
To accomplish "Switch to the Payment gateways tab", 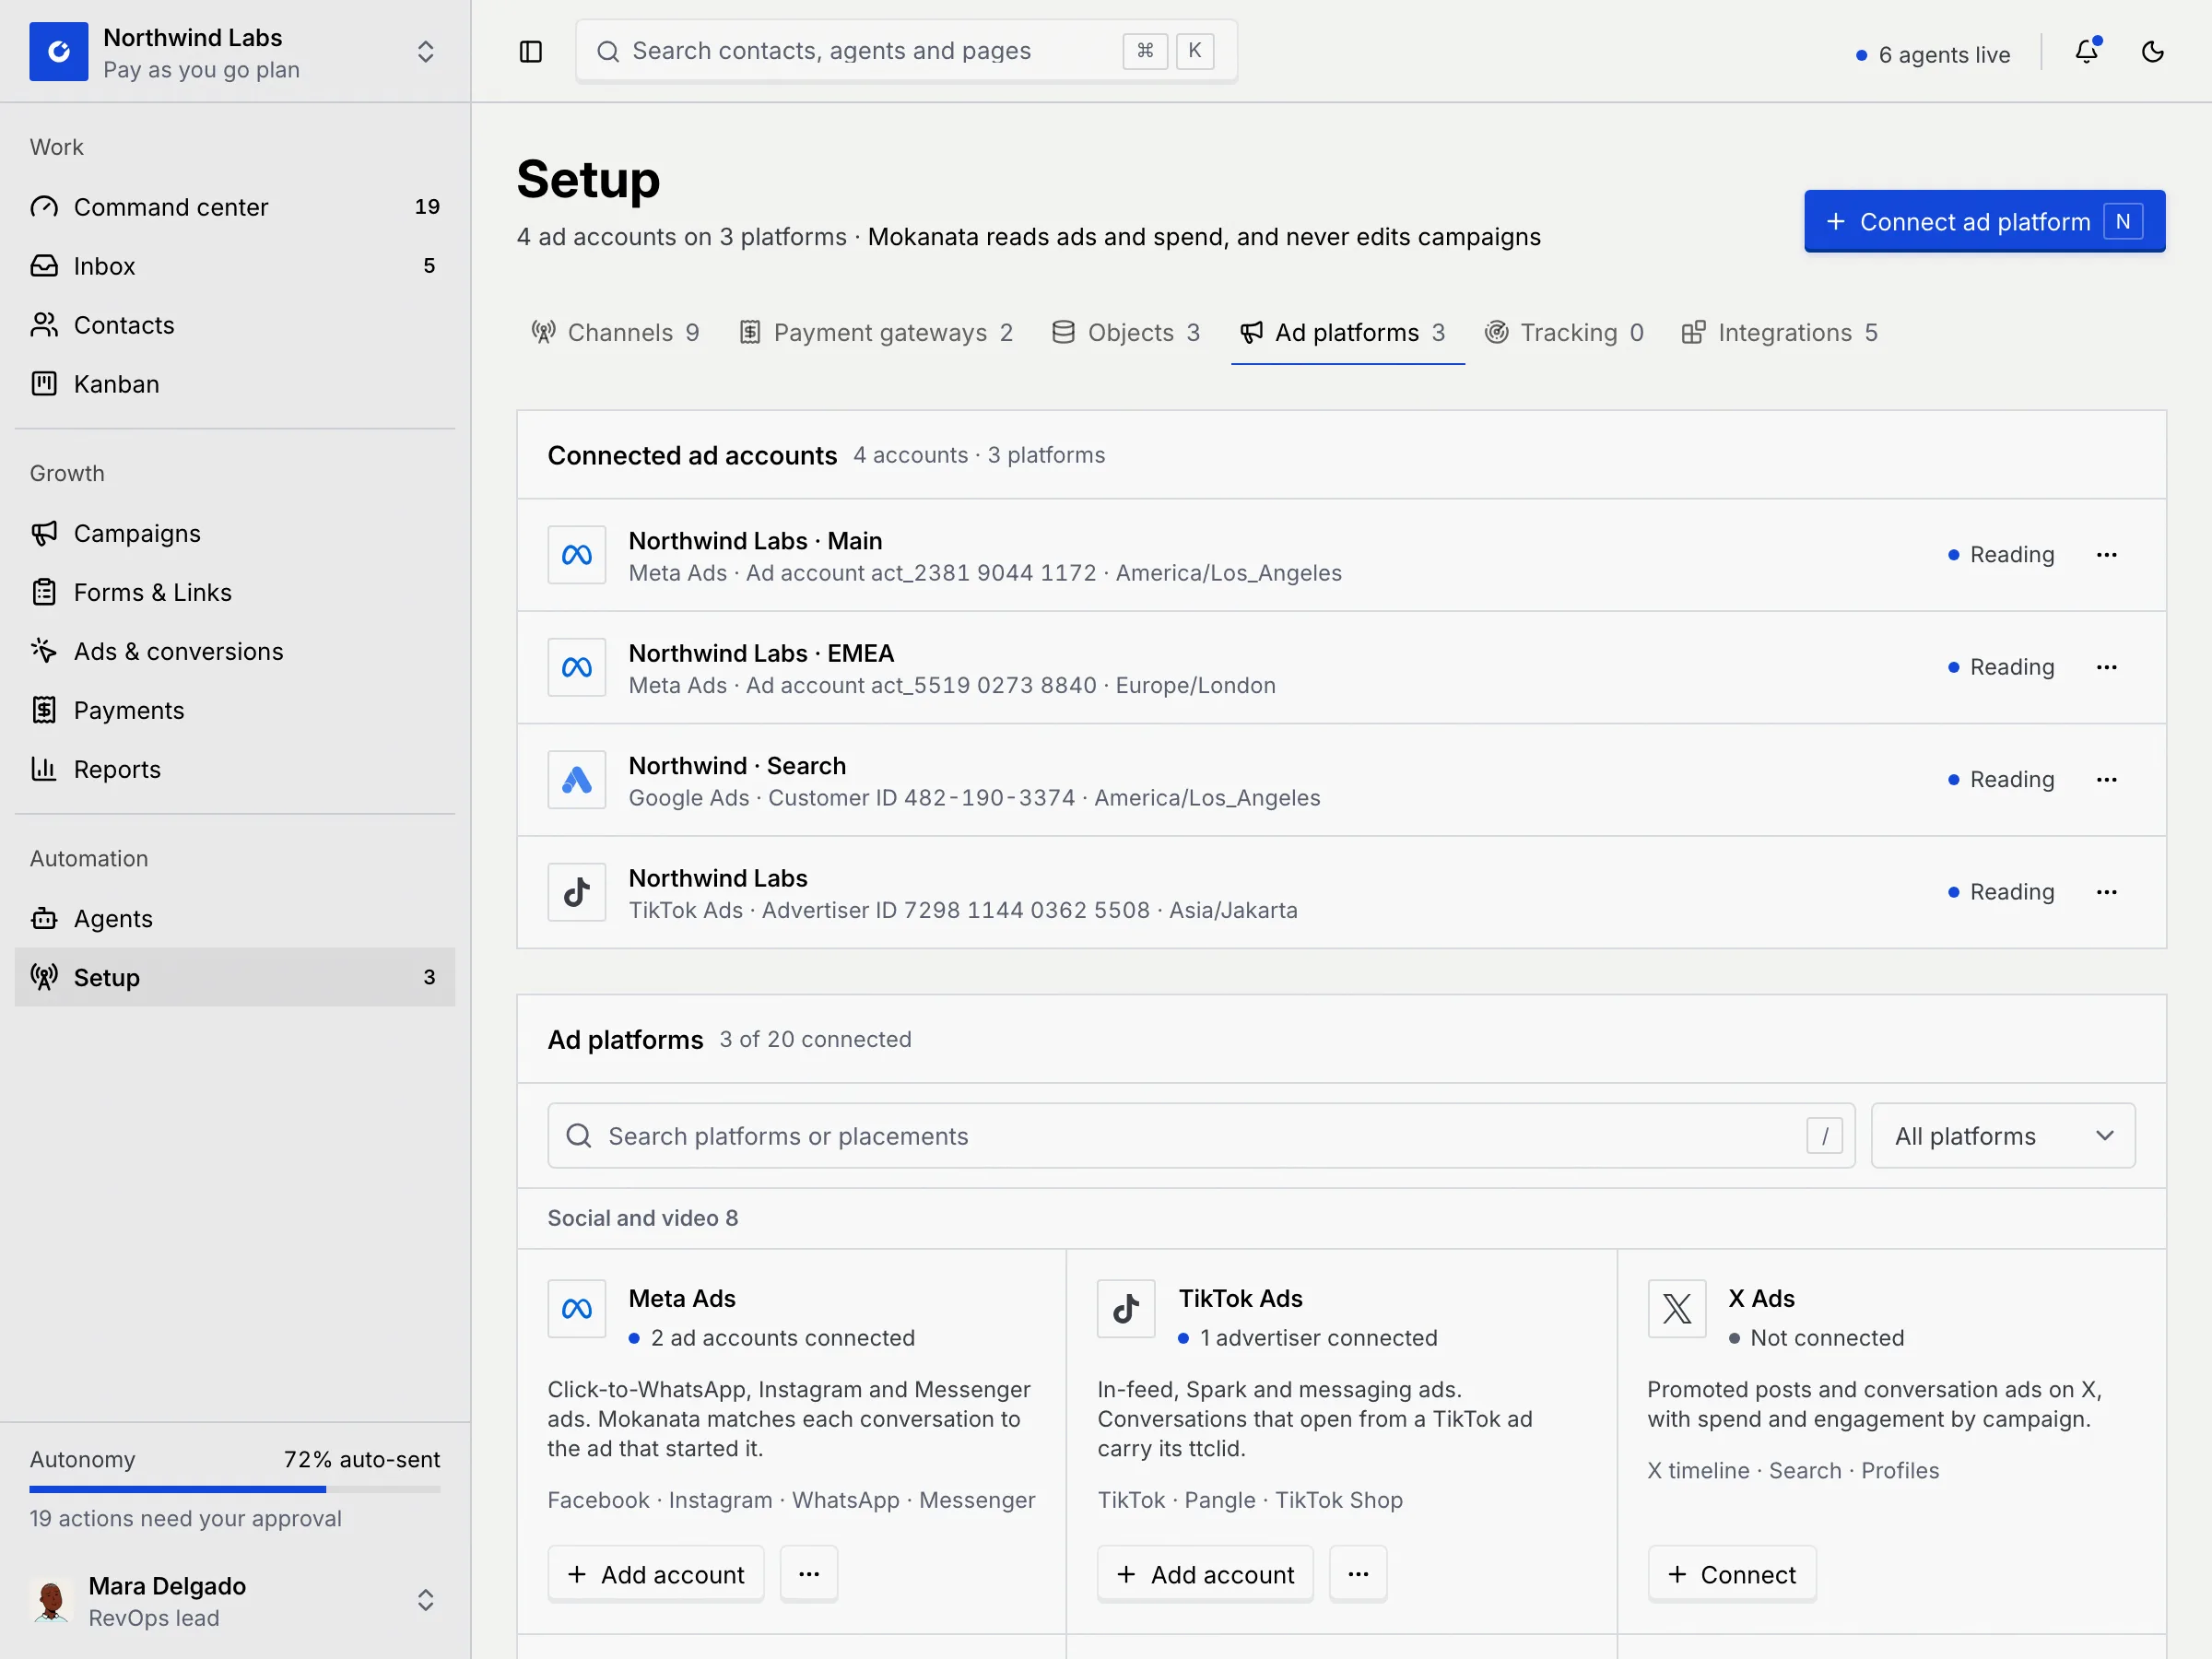I will tap(876, 333).
